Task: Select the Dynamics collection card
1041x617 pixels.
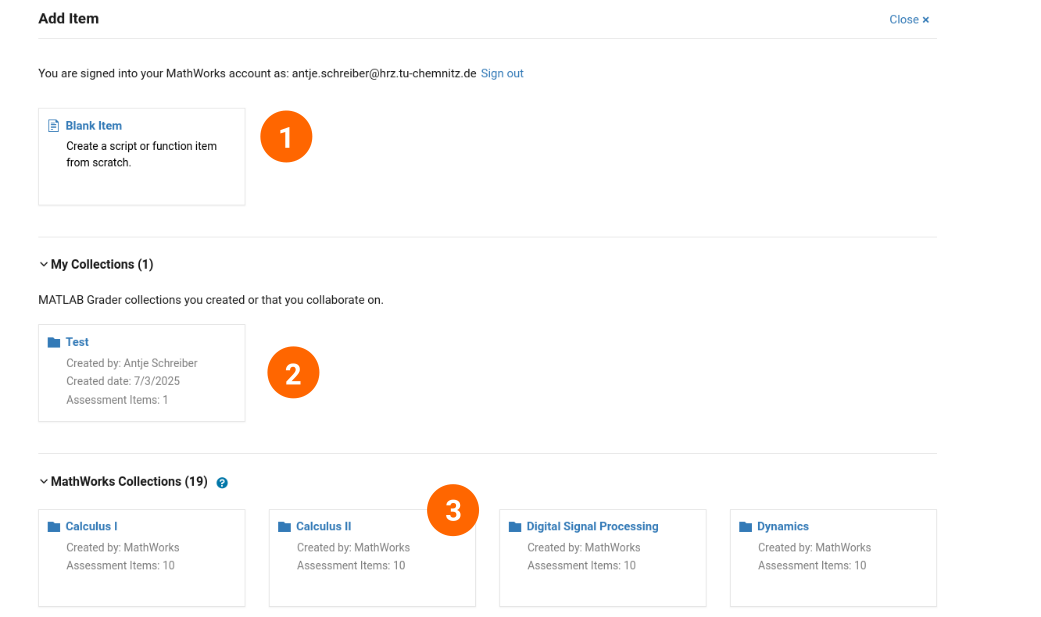Action: (x=833, y=558)
